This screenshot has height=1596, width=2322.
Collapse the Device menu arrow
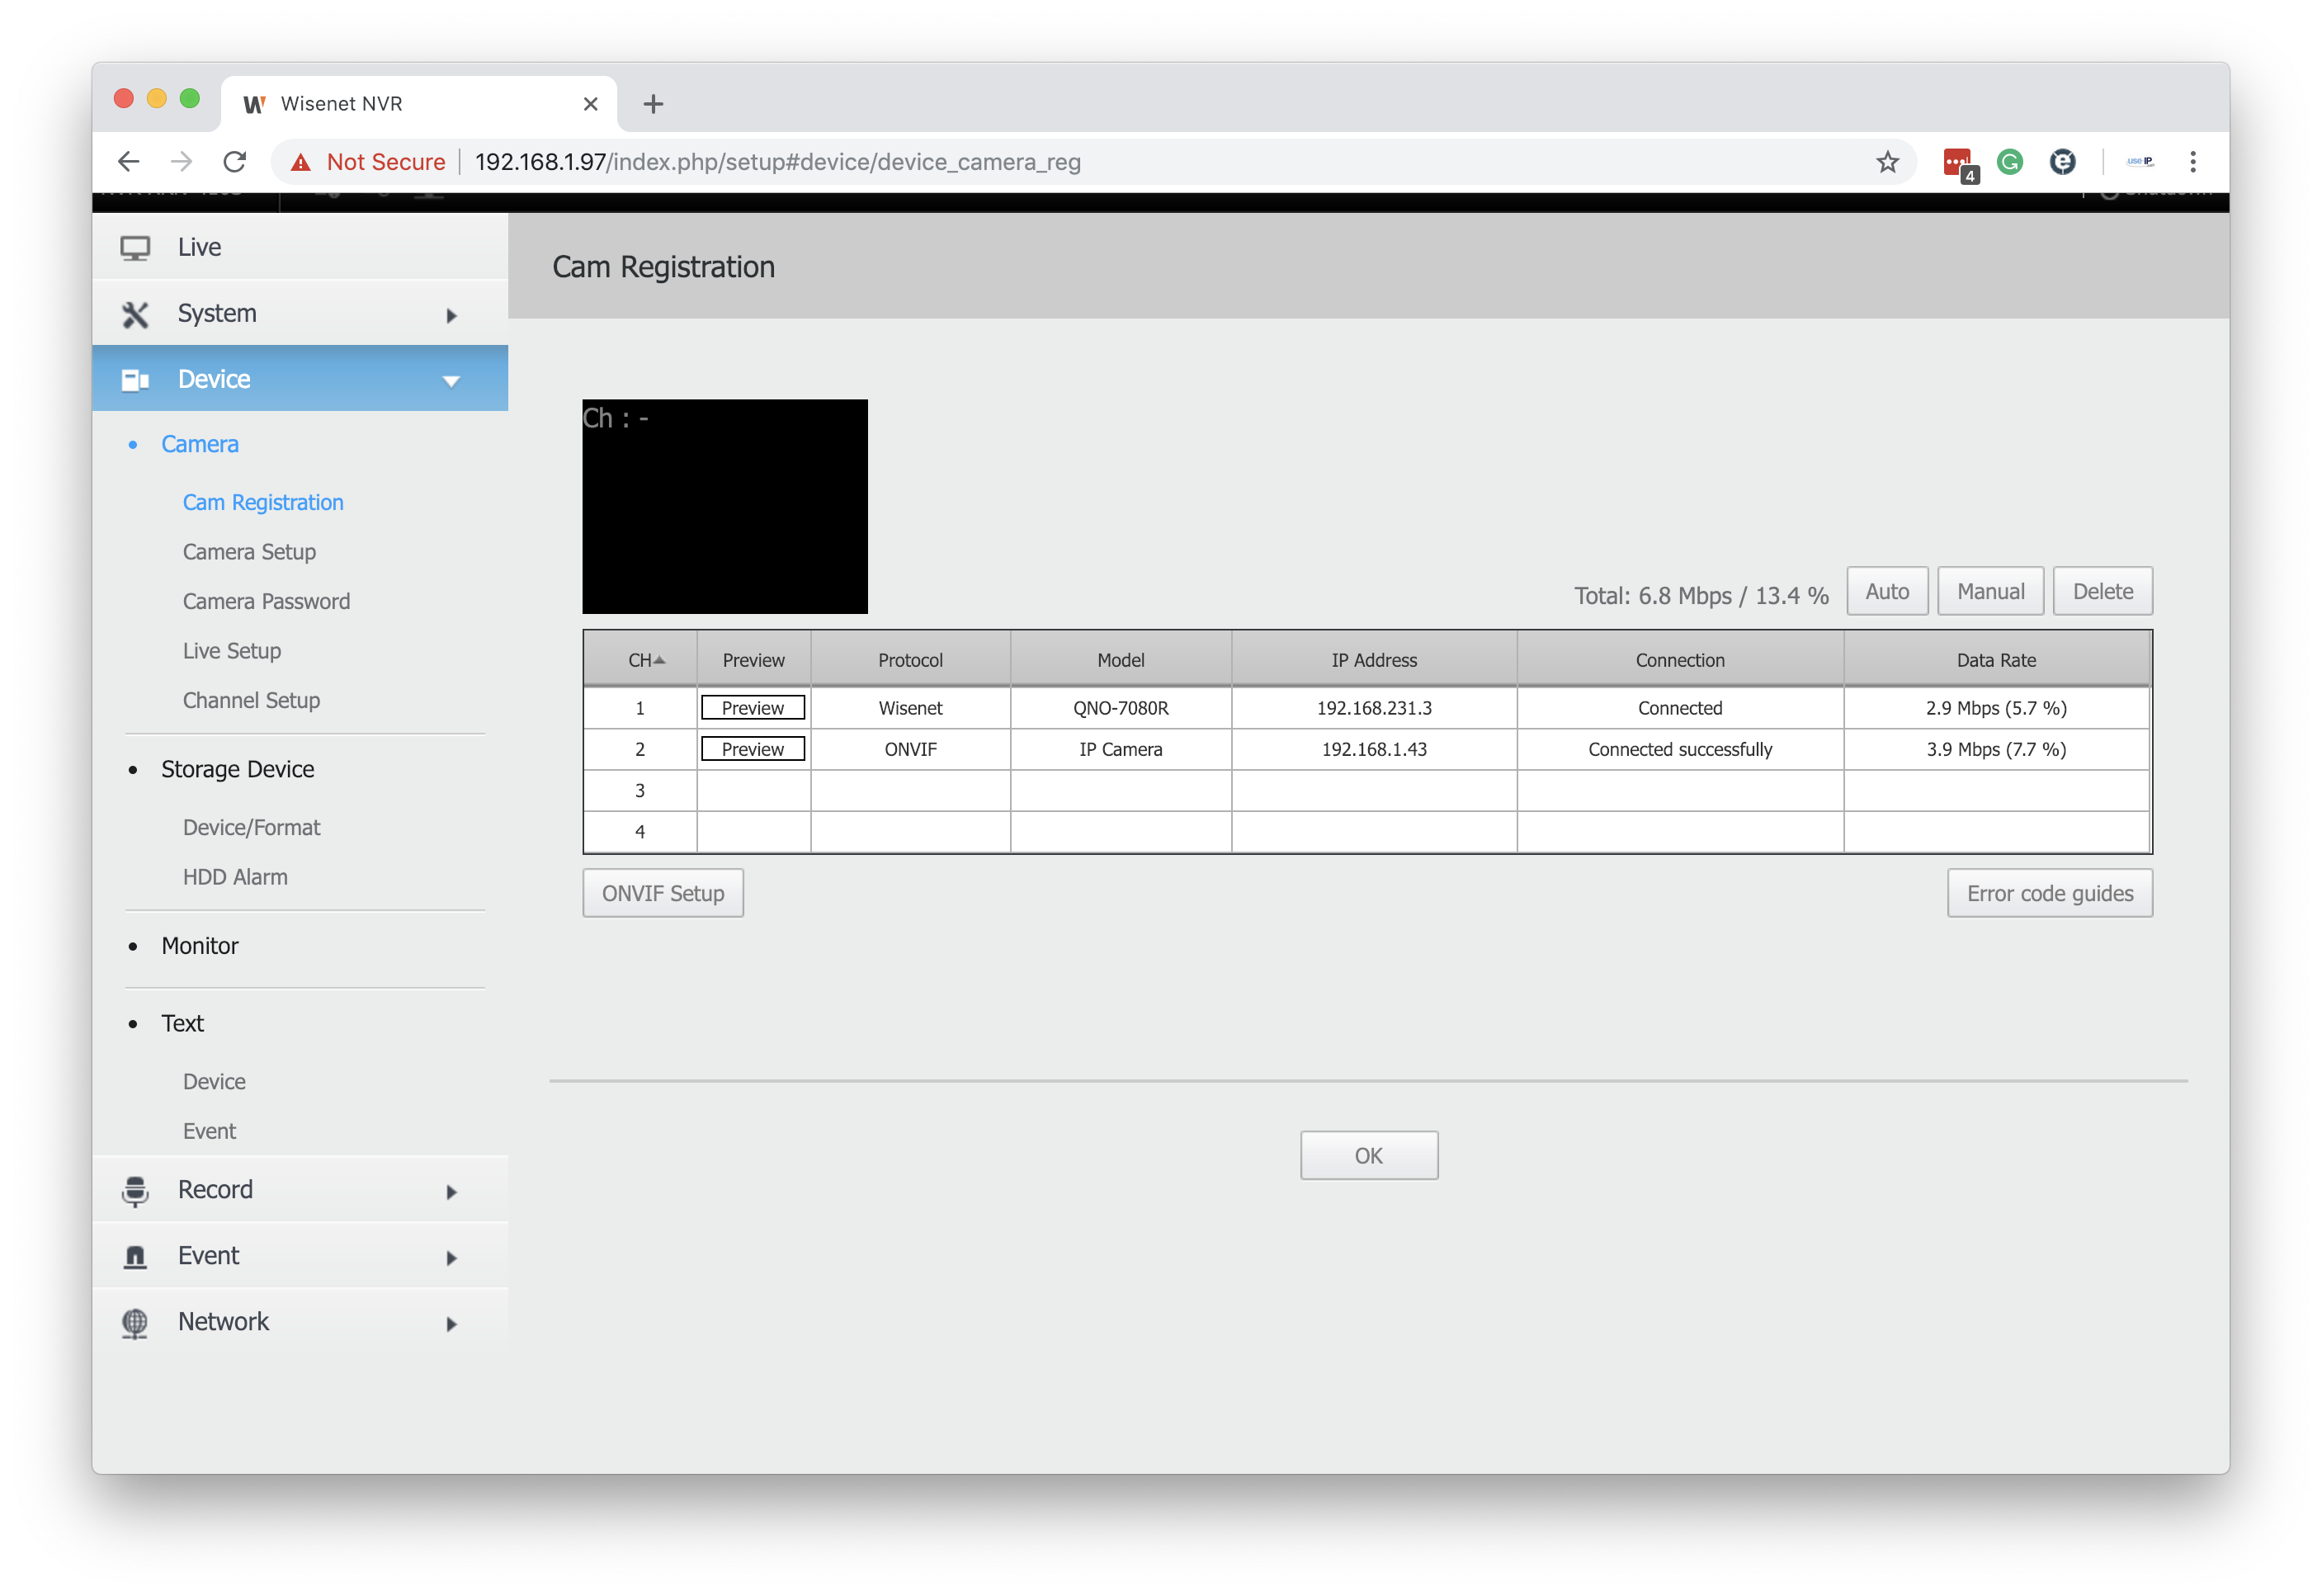451,381
